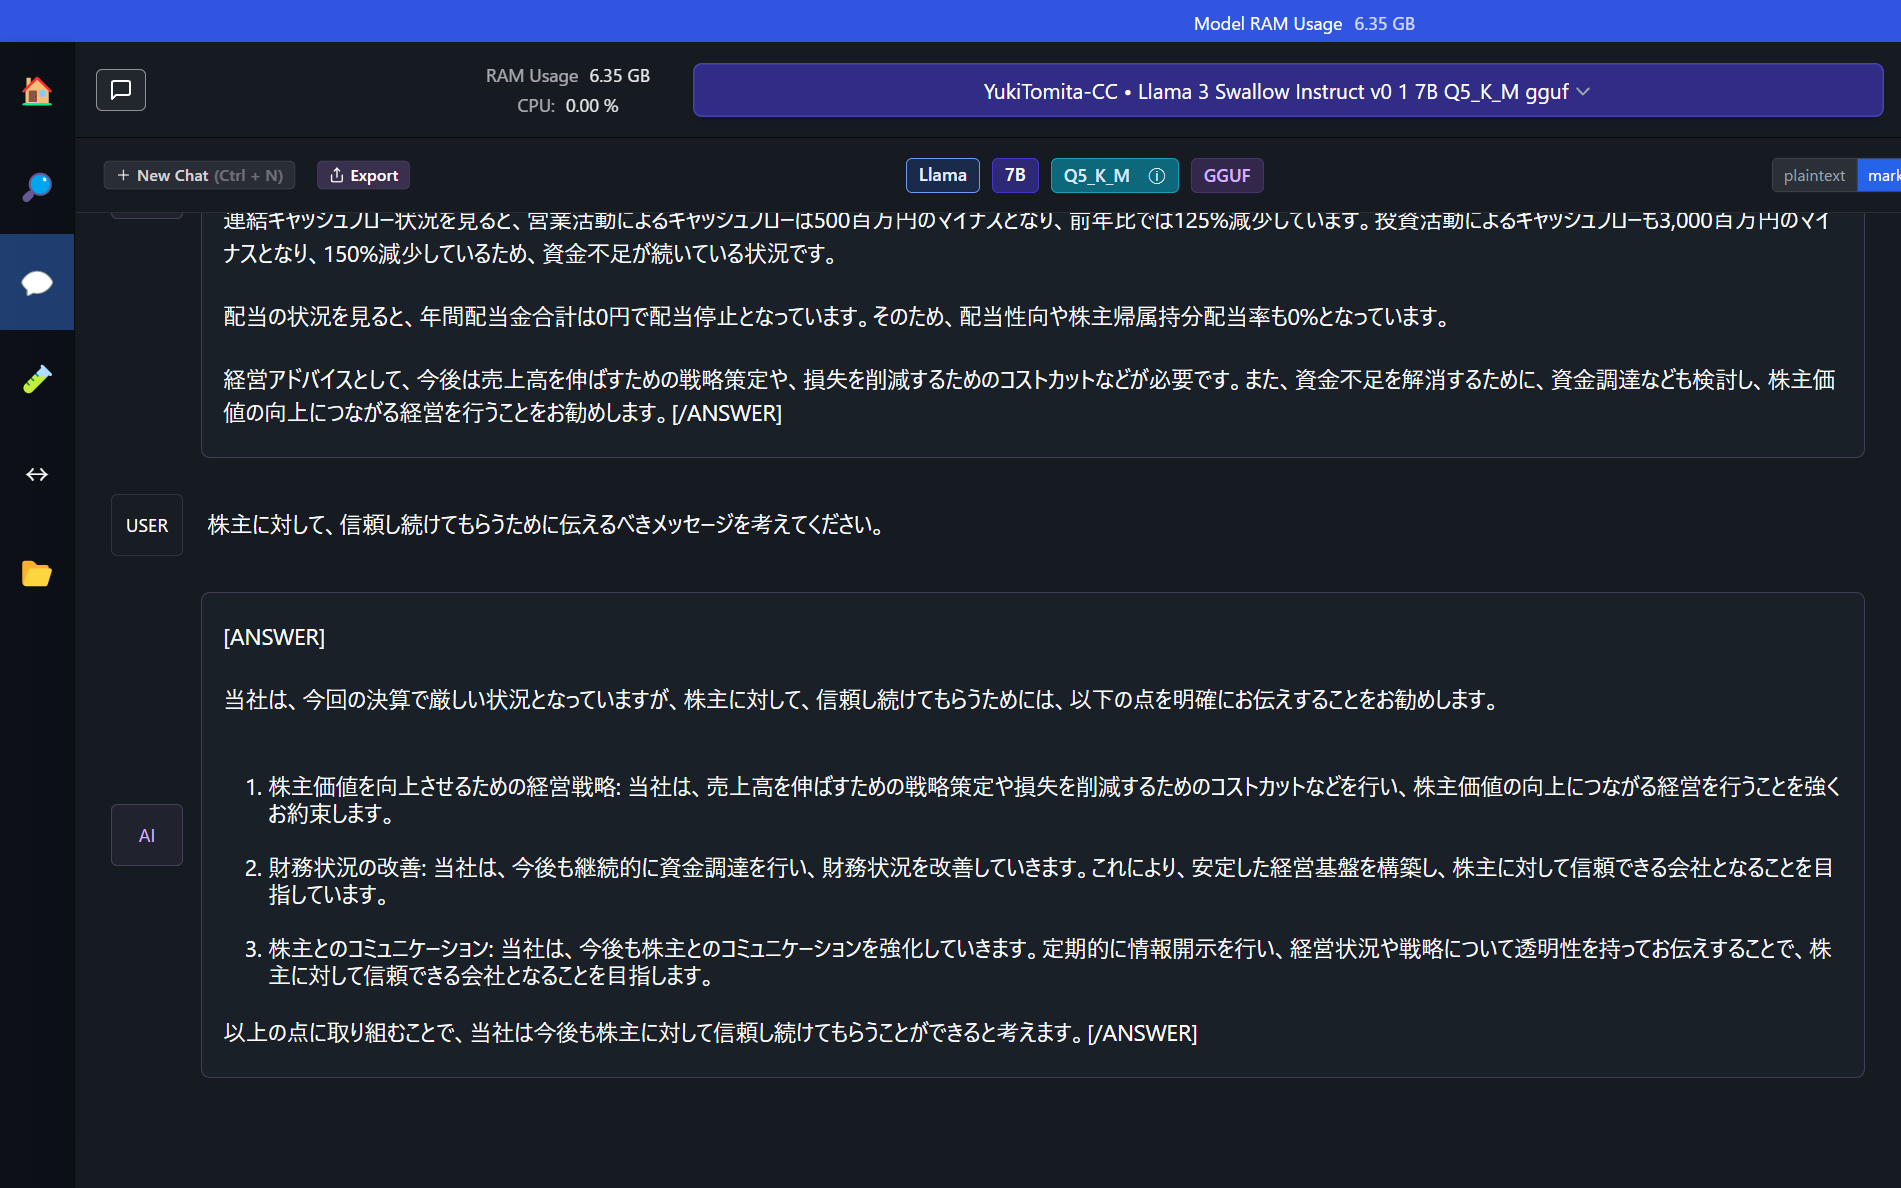Open the Developer server panel

(x=36, y=475)
